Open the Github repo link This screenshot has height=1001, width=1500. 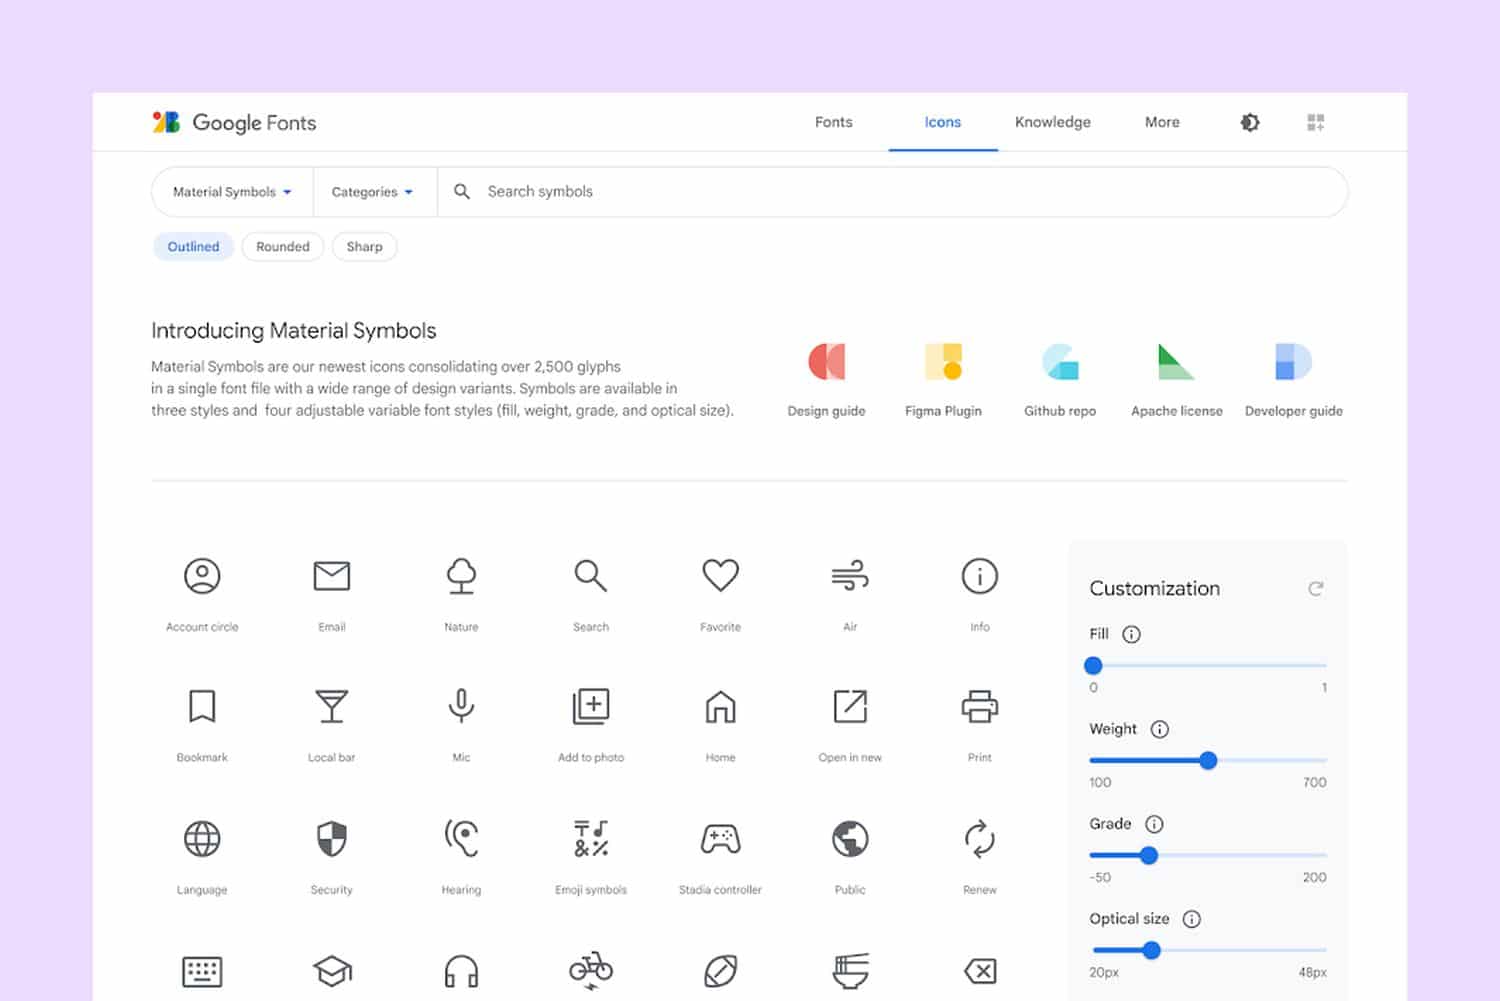coord(1060,380)
